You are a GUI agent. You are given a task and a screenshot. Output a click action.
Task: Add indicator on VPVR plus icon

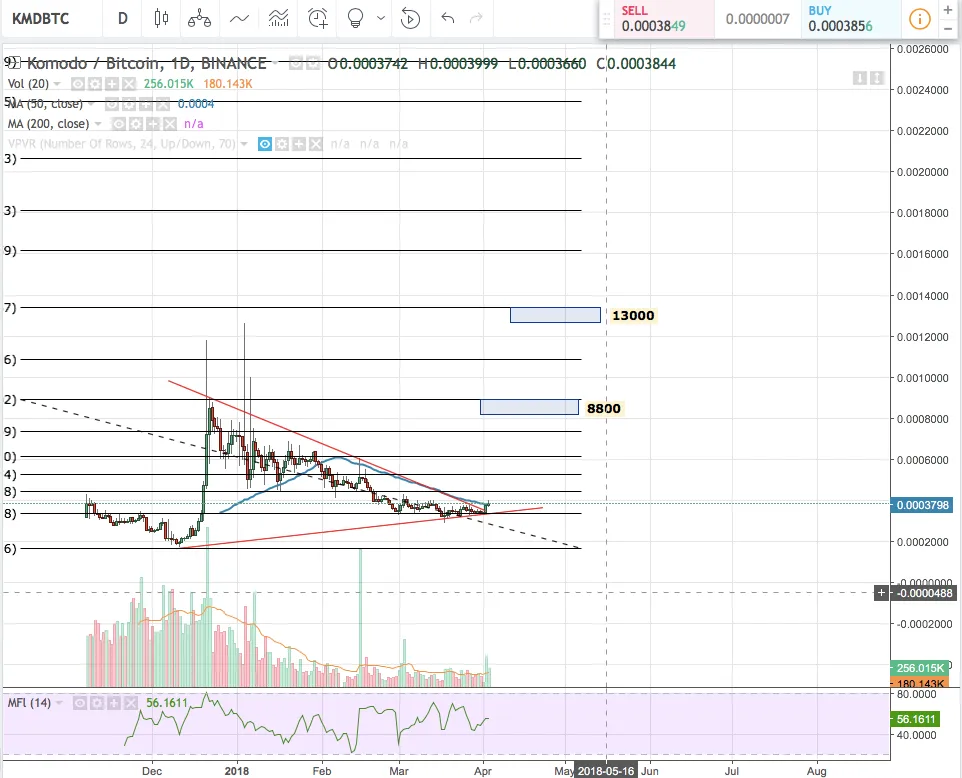(x=299, y=144)
